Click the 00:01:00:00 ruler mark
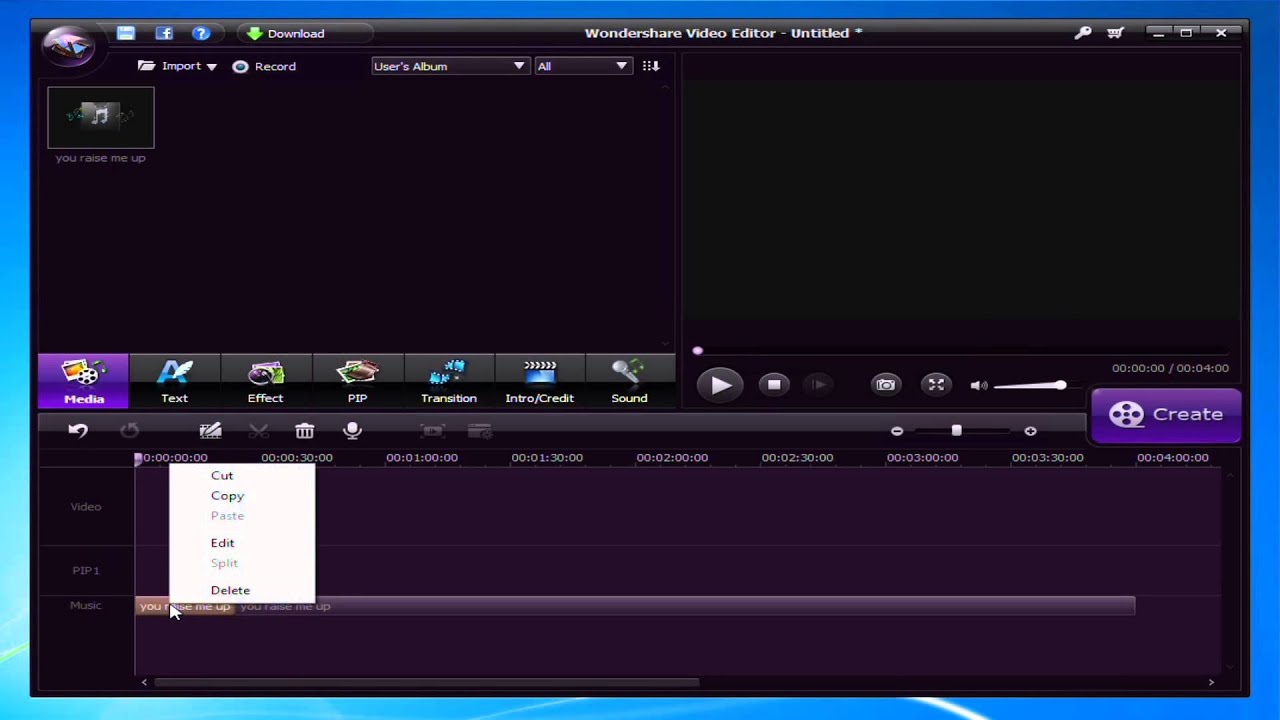This screenshot has height=720, width=1280. coord(422,458)
